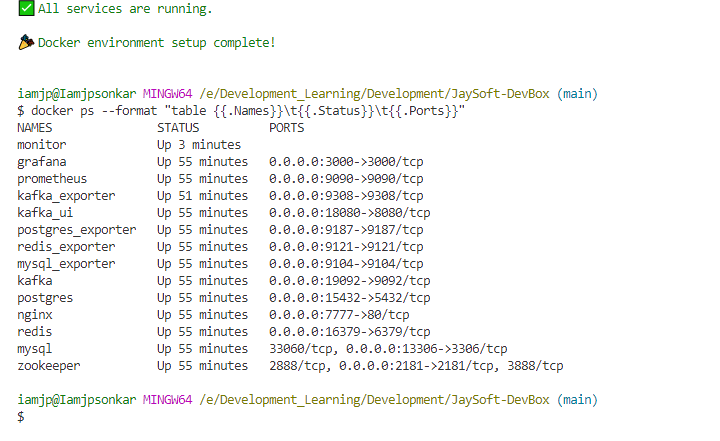Click the 'postgres' container name

(x=45, y=298)
